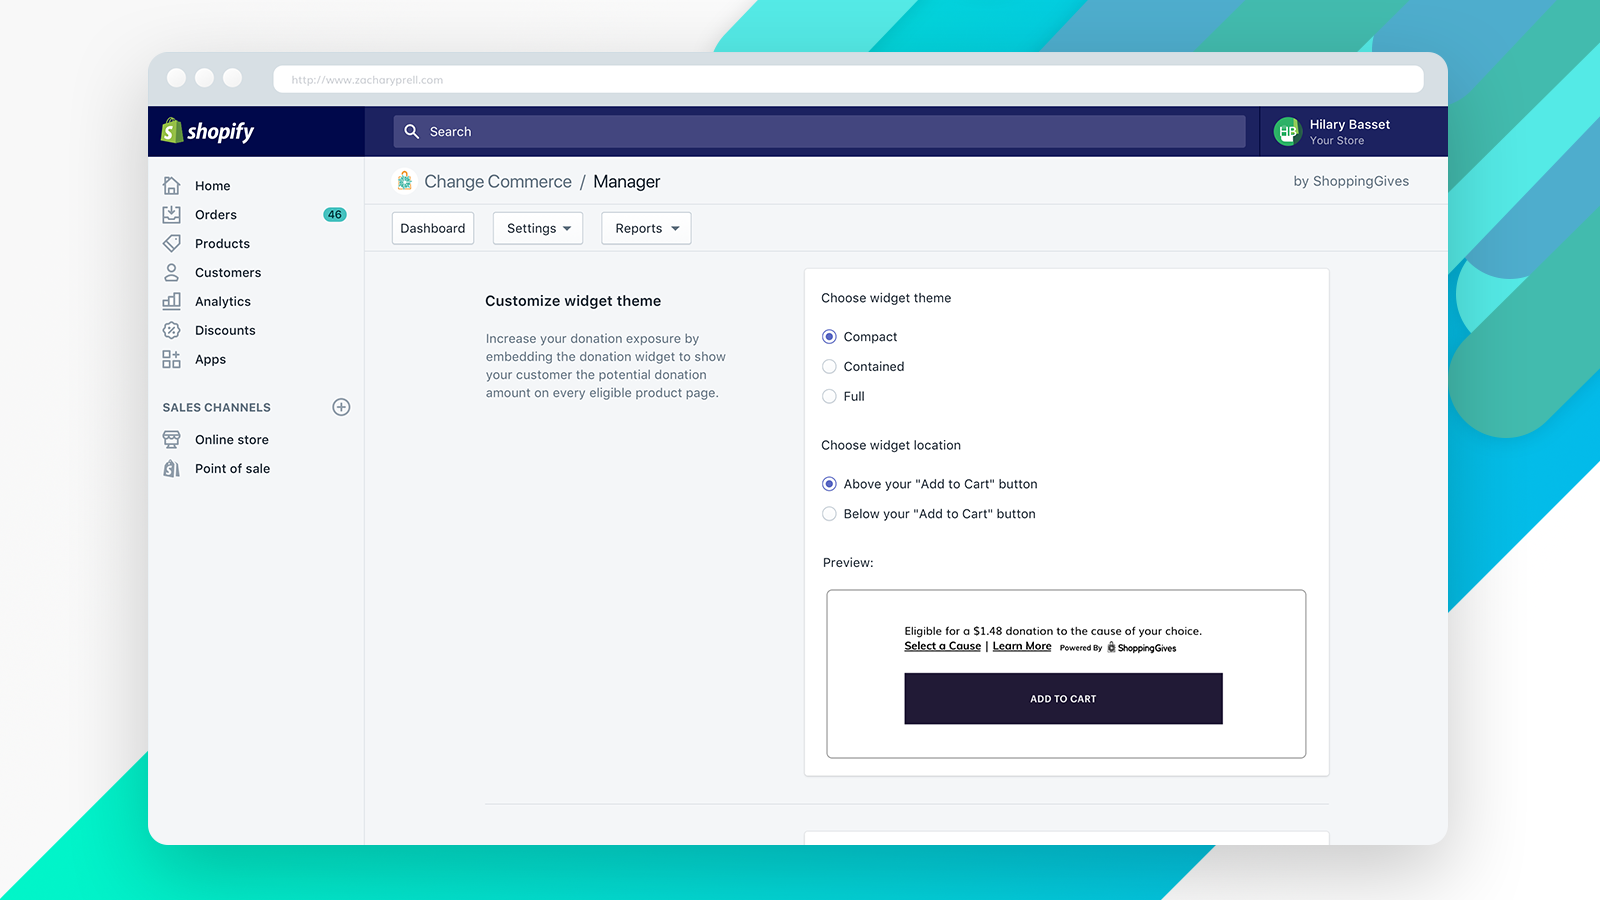The image size is (1600, 900).
Task: Open Discounts menu item
Action: pyautogui.click(x=225, y=331)
